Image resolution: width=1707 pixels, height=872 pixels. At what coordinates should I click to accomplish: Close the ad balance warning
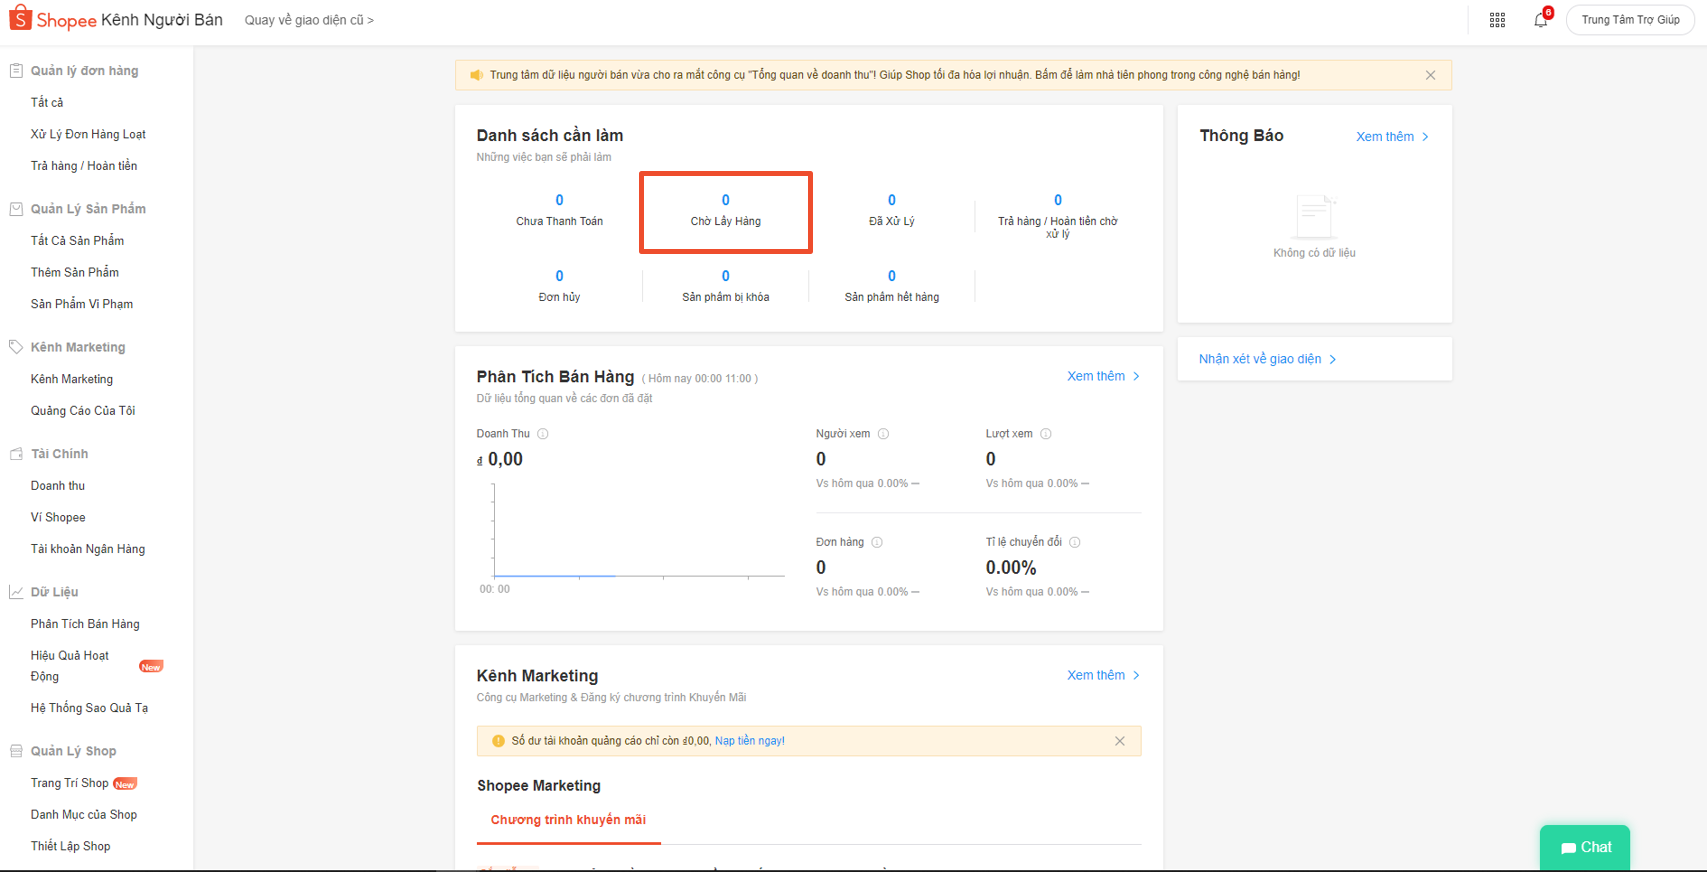click(x=1120, y=741)
